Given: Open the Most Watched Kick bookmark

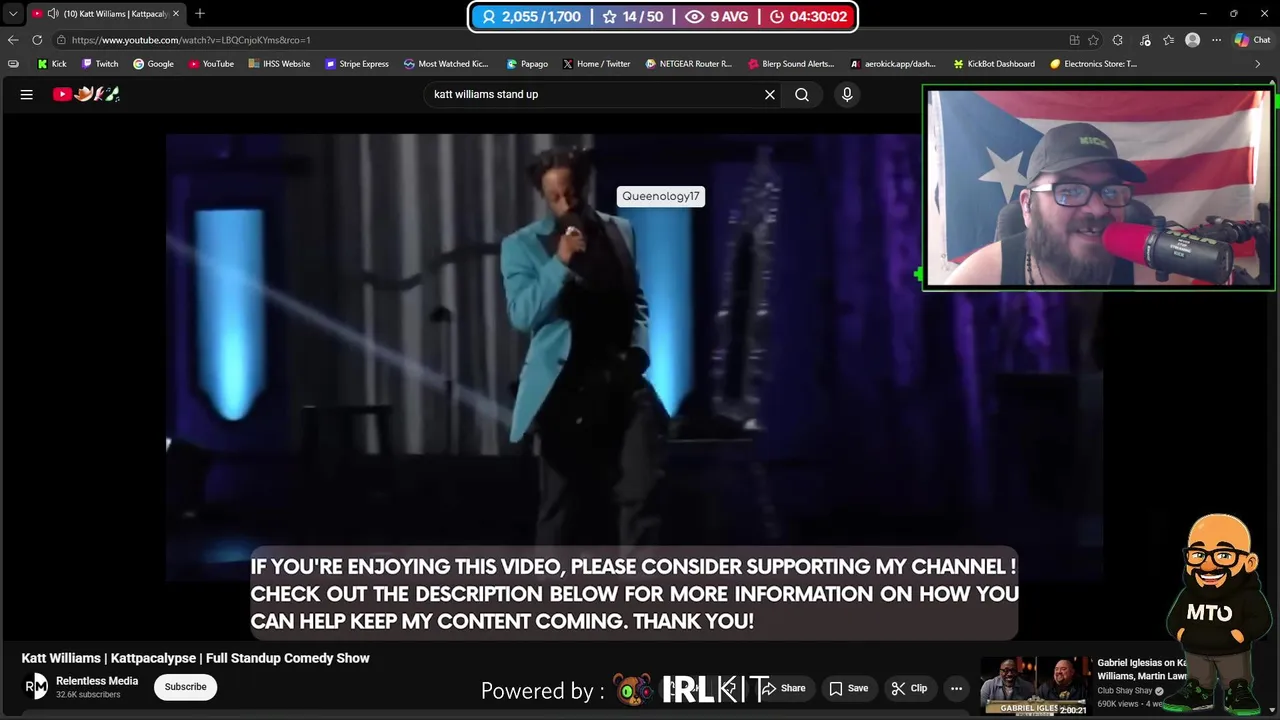Looking at the screenshot, I should tap(446, 64).
